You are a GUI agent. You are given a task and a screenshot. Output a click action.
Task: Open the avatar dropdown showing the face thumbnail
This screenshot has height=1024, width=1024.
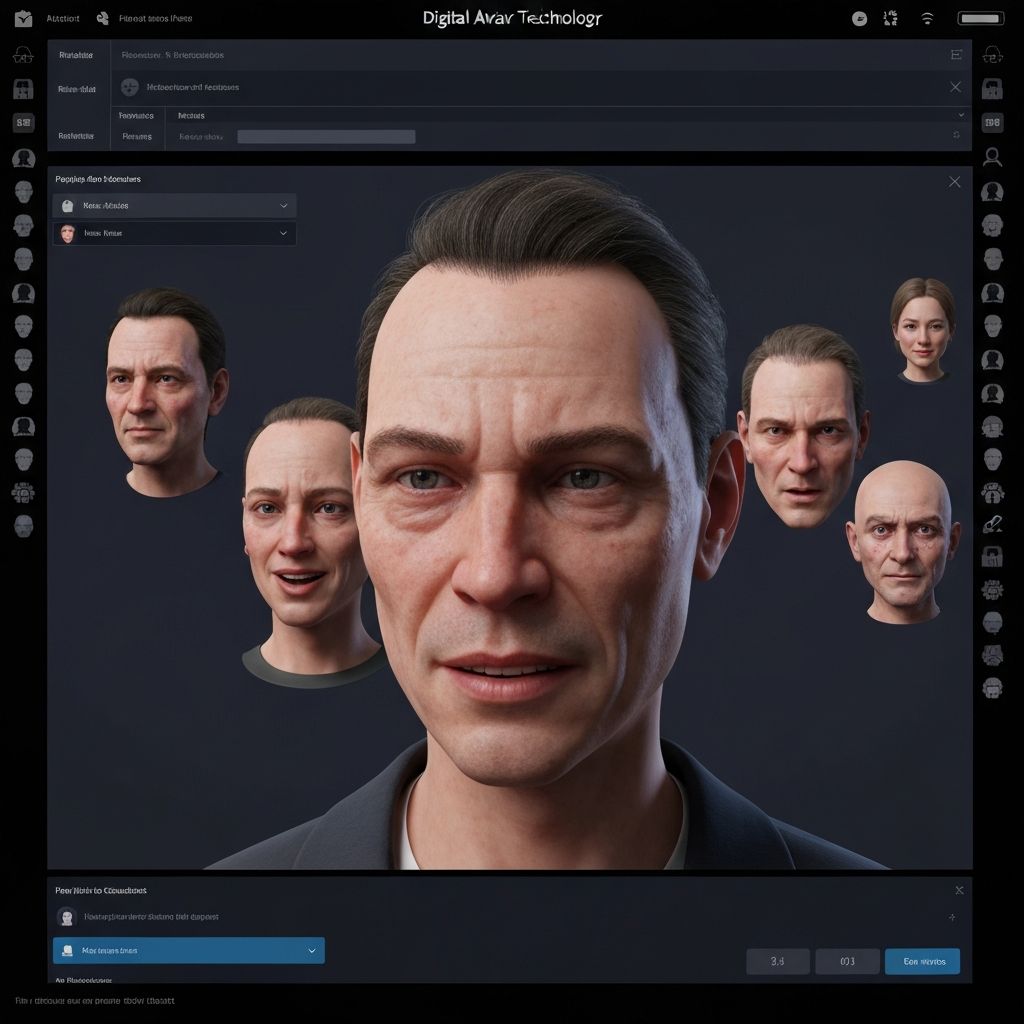[x=175, y=233]
